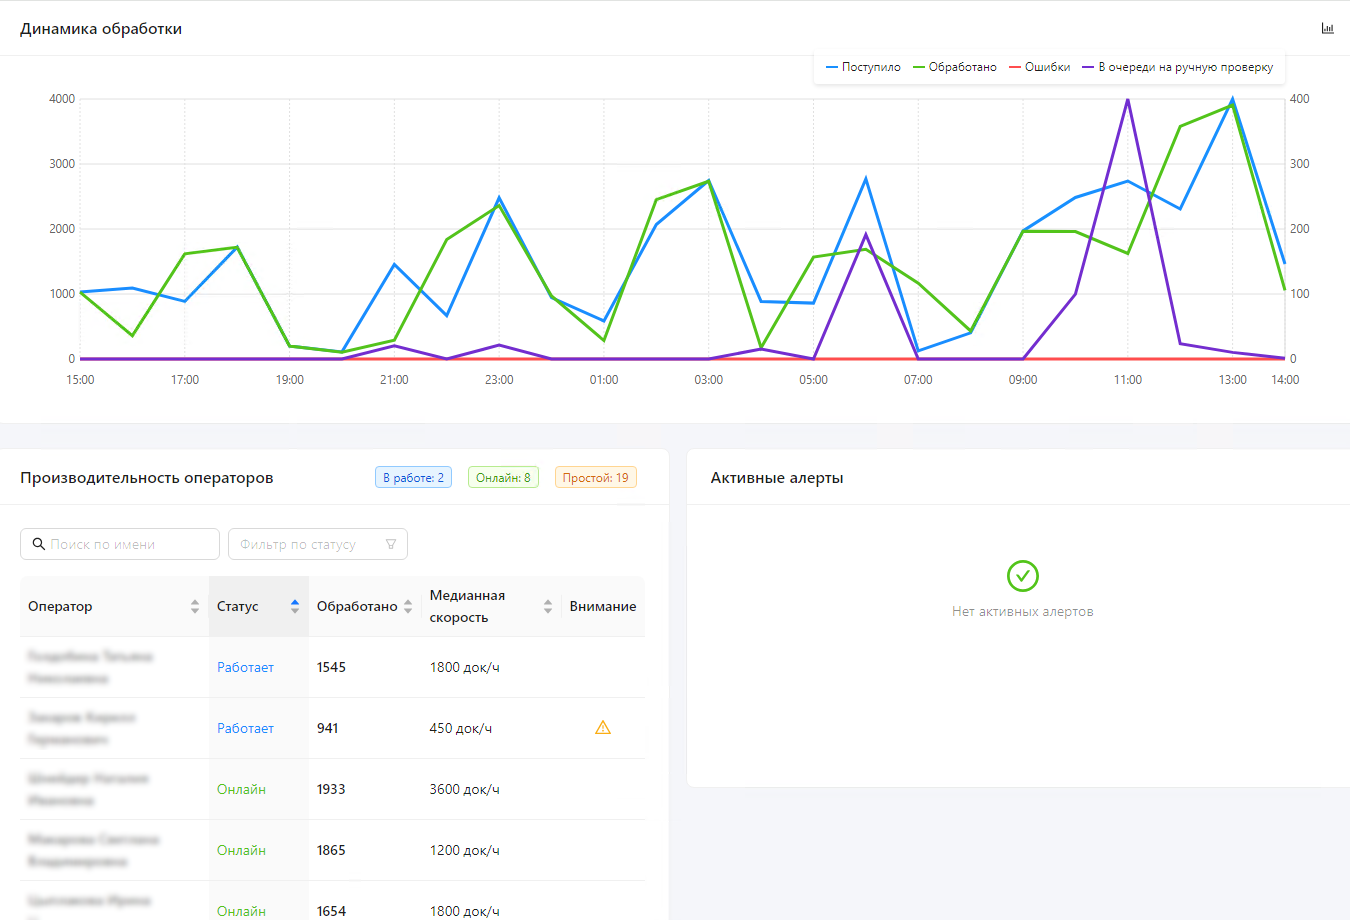Image resolution: width=1350 pixels, height=920 pixels.
Task: Toggle В очереди на ручную проверку series
Action: 1178,67
